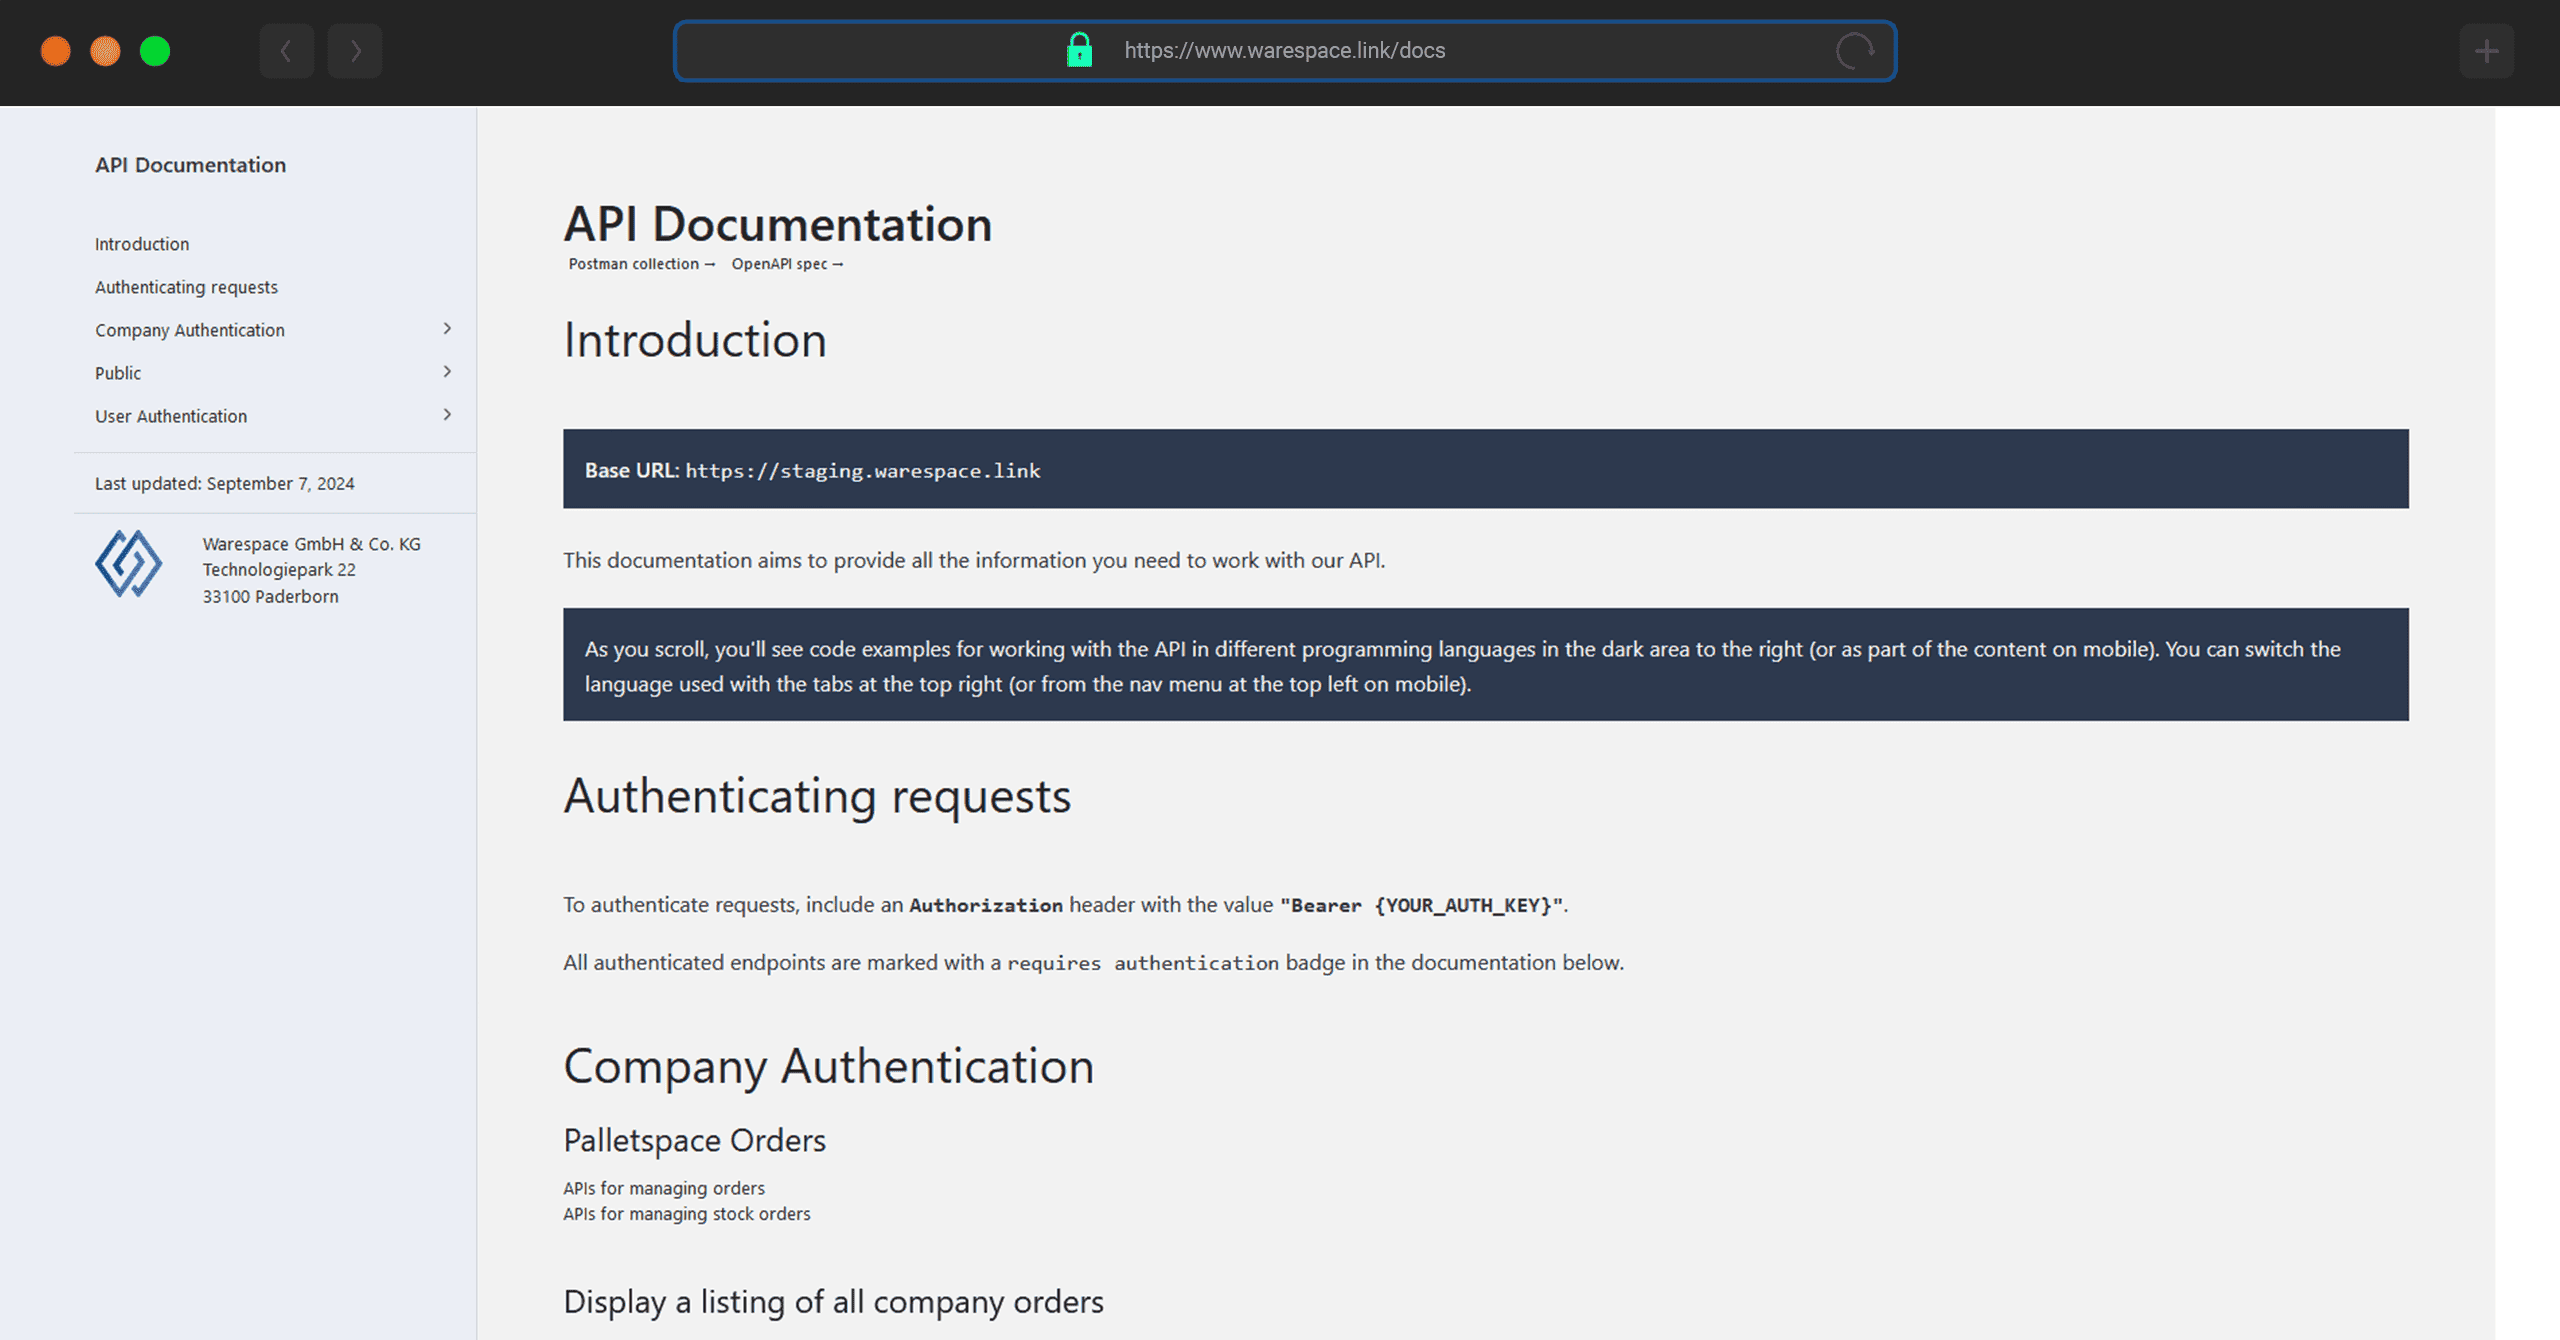Click the Company Authentication main heading
2560x1340 pixels.
(x=829, y=1066)
